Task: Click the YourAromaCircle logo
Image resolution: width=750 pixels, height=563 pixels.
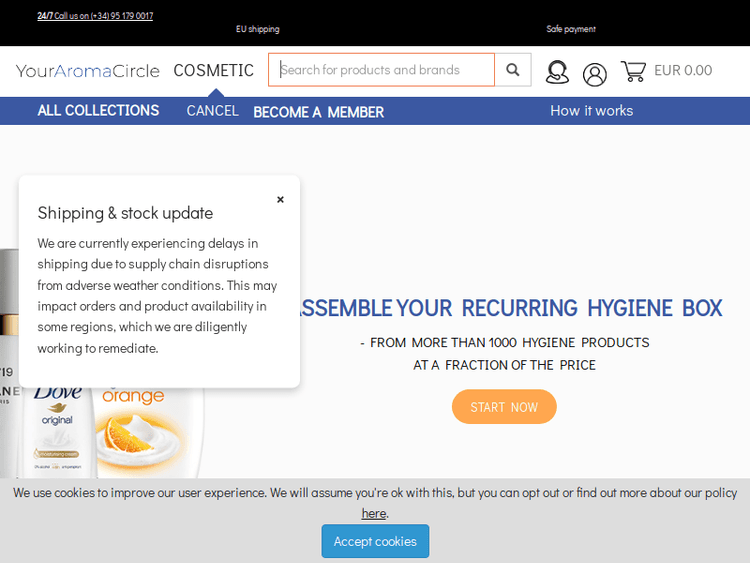Action: [88, 71]
